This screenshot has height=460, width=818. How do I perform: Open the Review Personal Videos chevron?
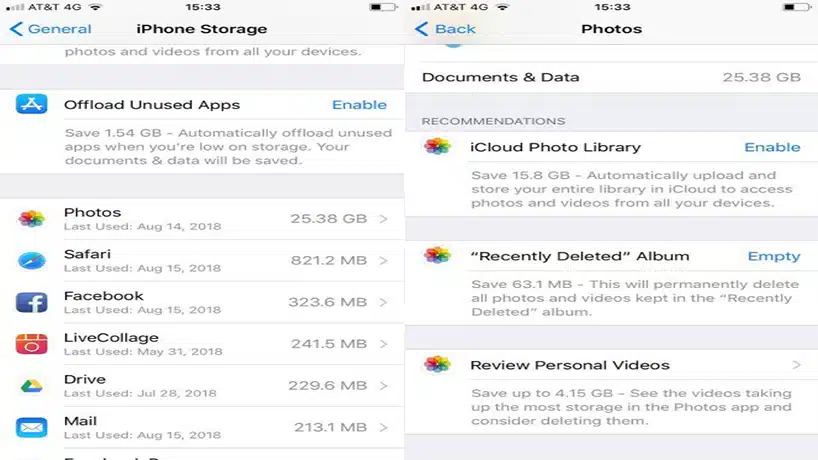coord(796,365)
